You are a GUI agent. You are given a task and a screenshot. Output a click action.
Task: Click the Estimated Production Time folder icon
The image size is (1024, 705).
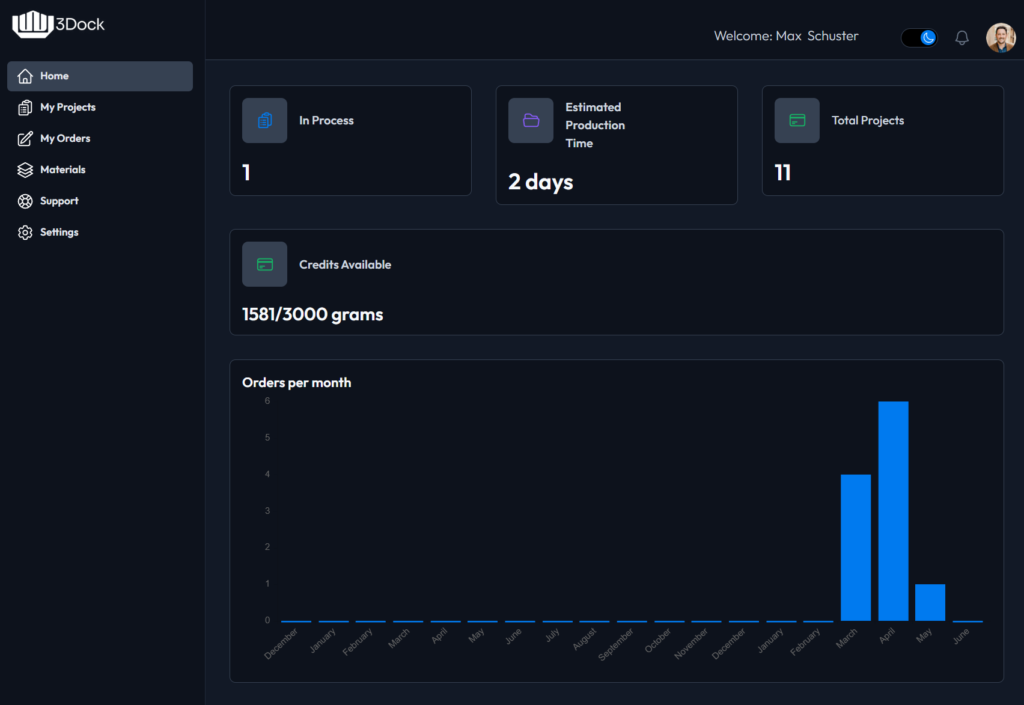531,120
